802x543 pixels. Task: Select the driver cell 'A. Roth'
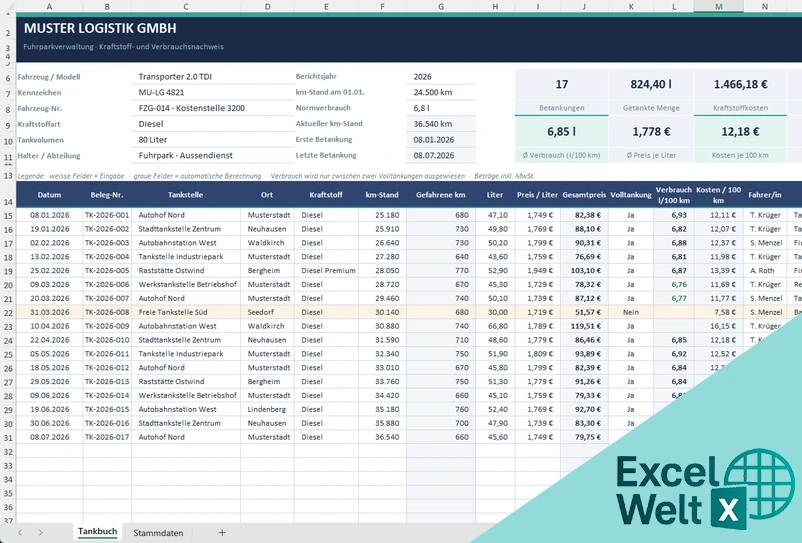pyautogui.click(x=765, y=270)
